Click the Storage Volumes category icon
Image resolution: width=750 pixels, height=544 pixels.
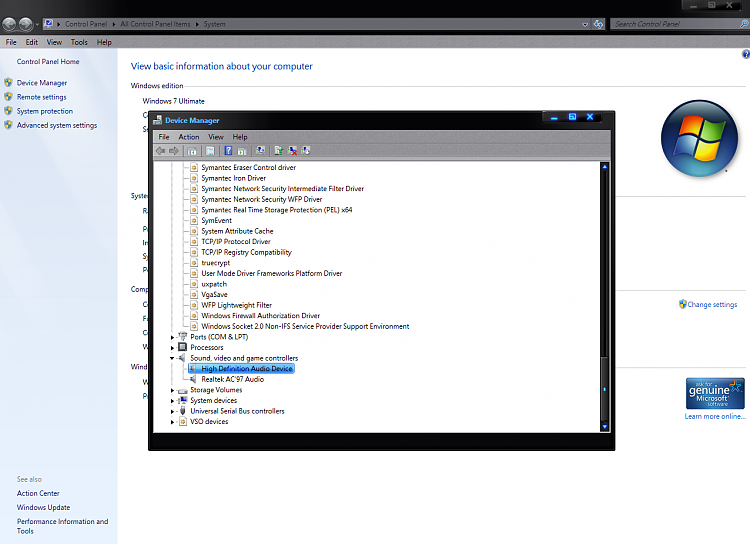182,390
